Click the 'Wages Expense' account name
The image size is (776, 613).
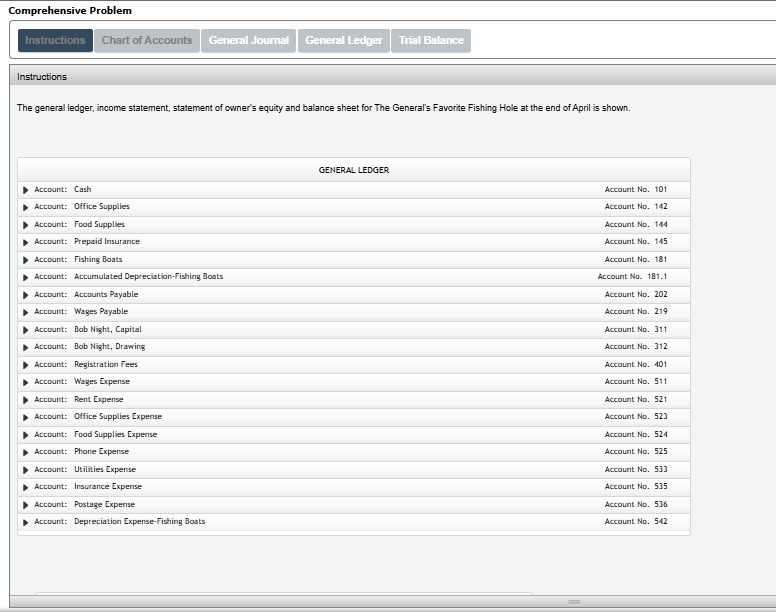(102, 382)
